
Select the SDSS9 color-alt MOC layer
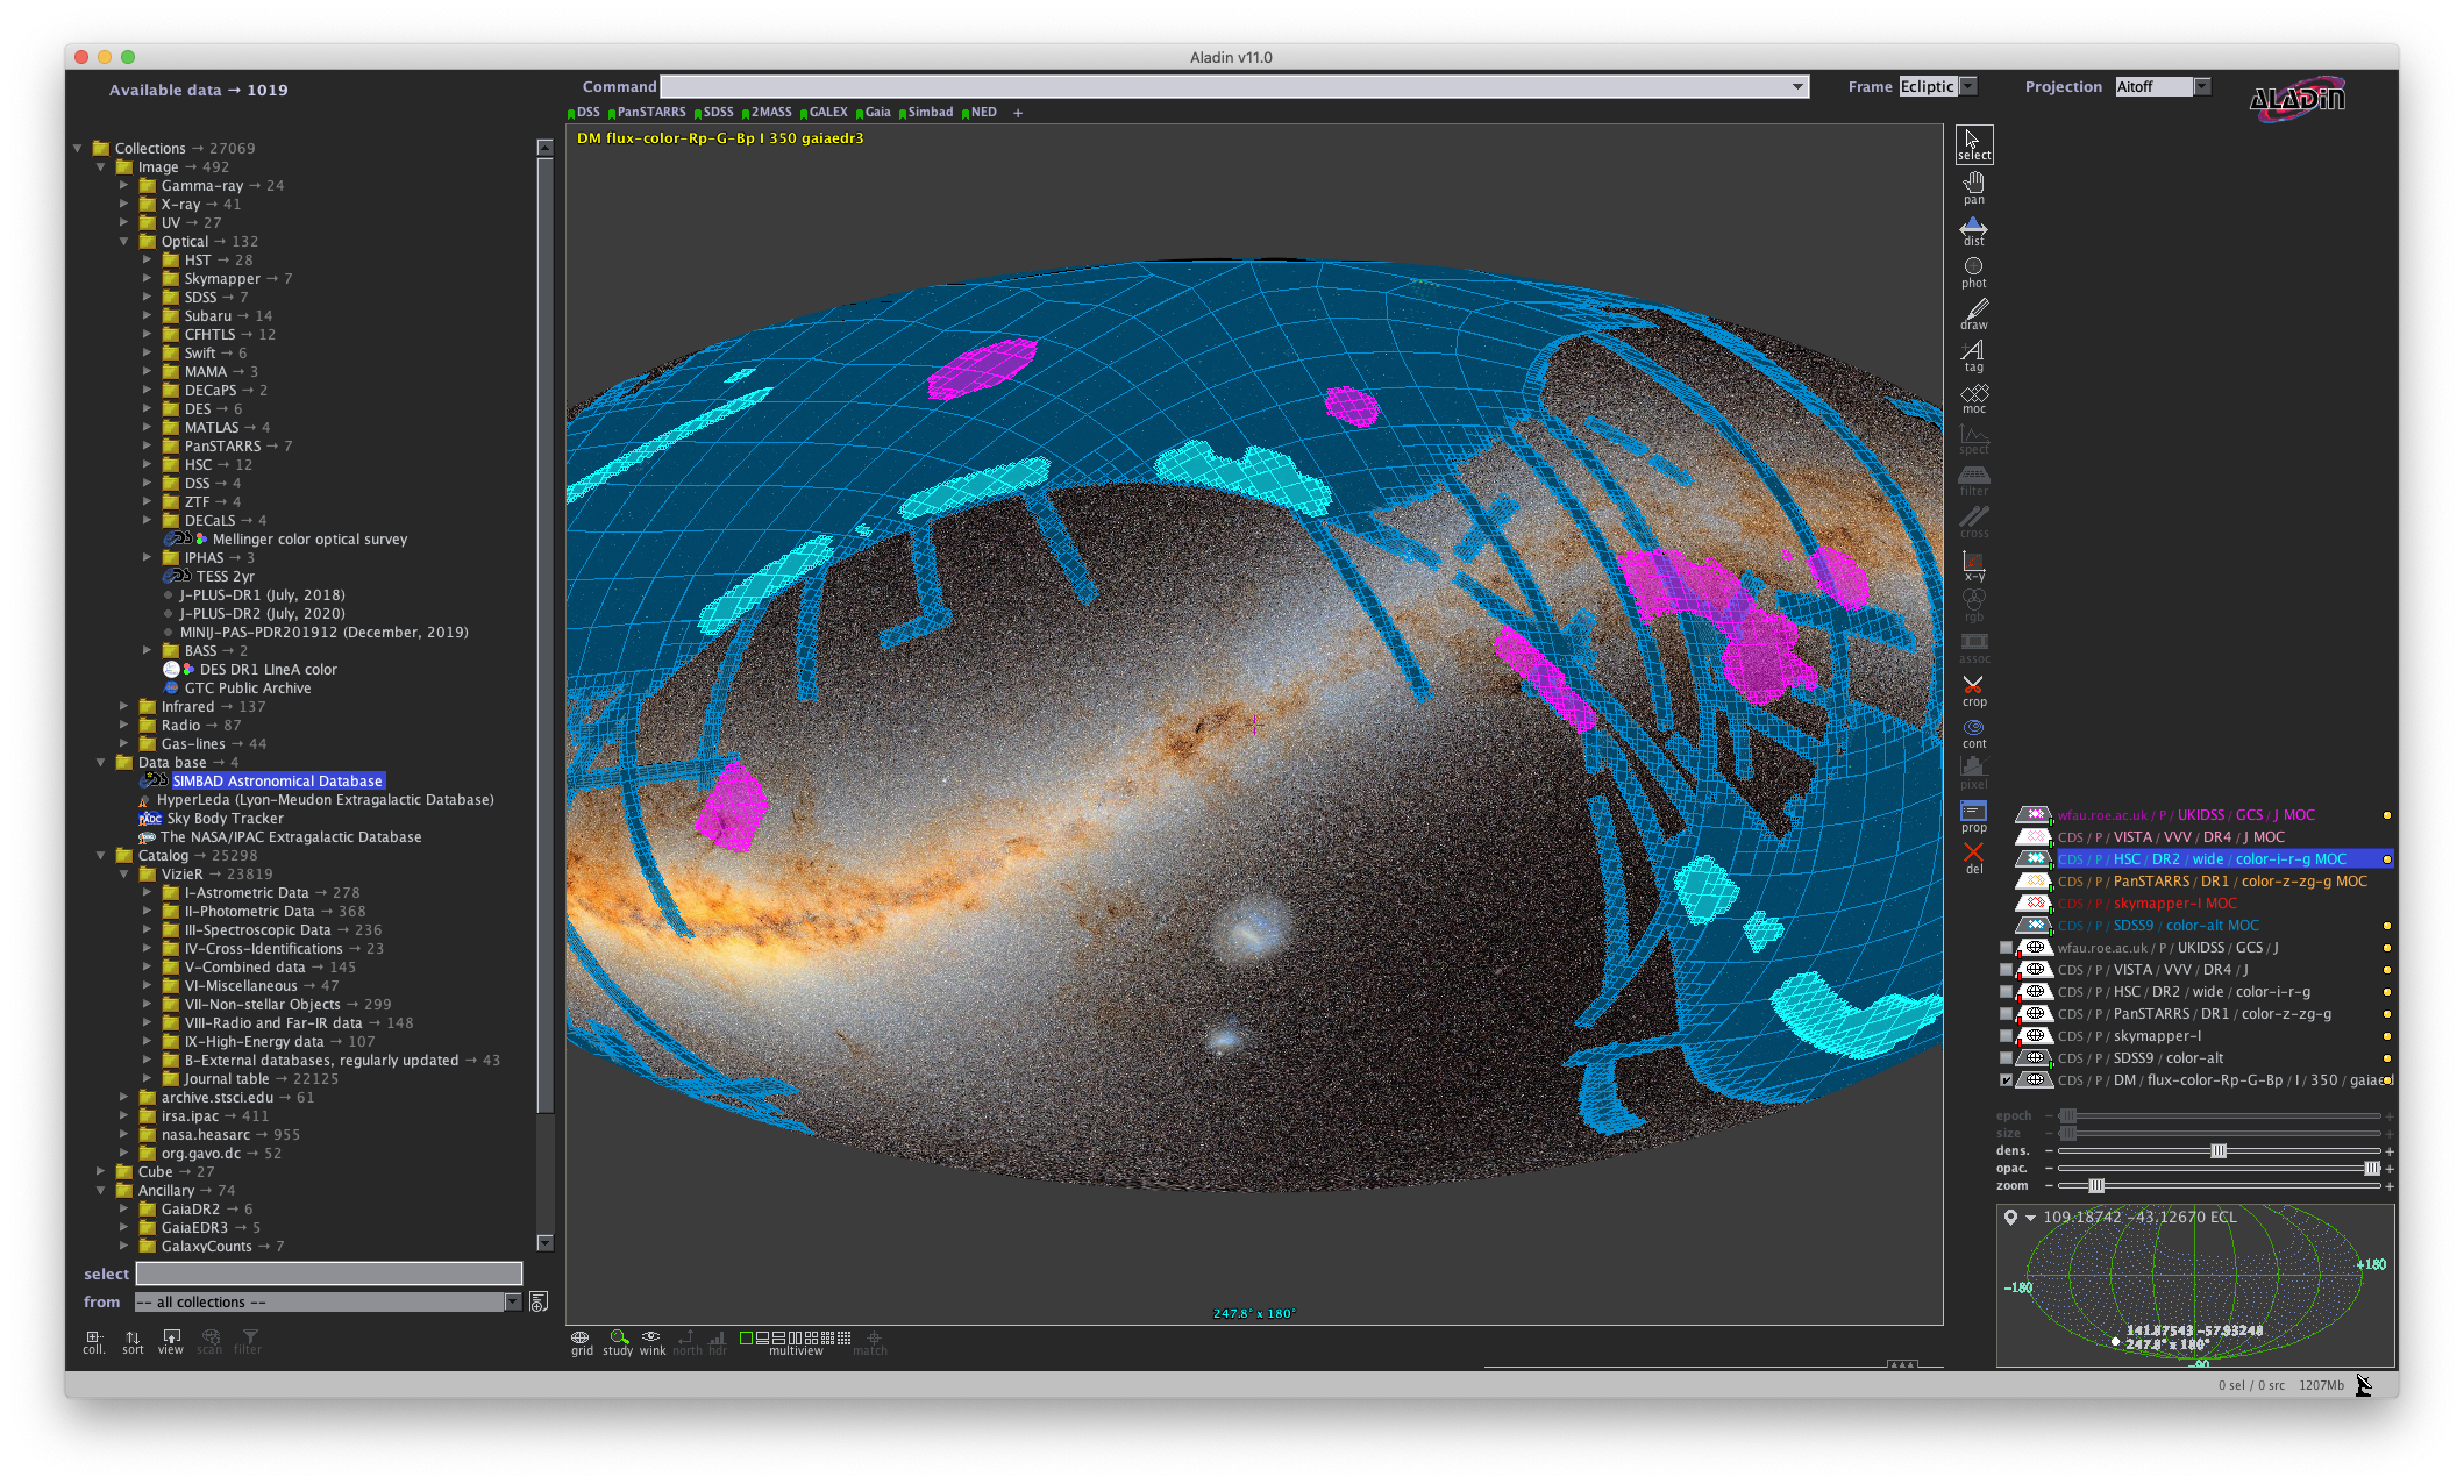(2158, 925)
